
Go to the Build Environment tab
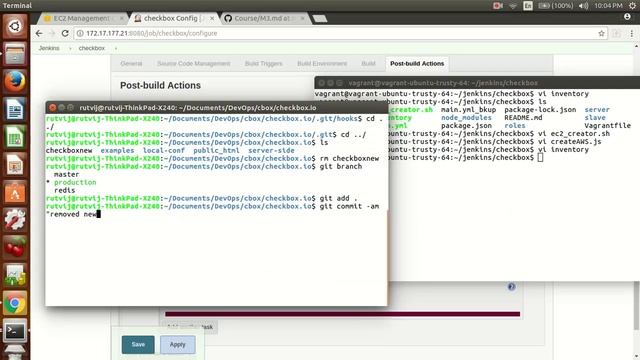(x=322, y=64)
